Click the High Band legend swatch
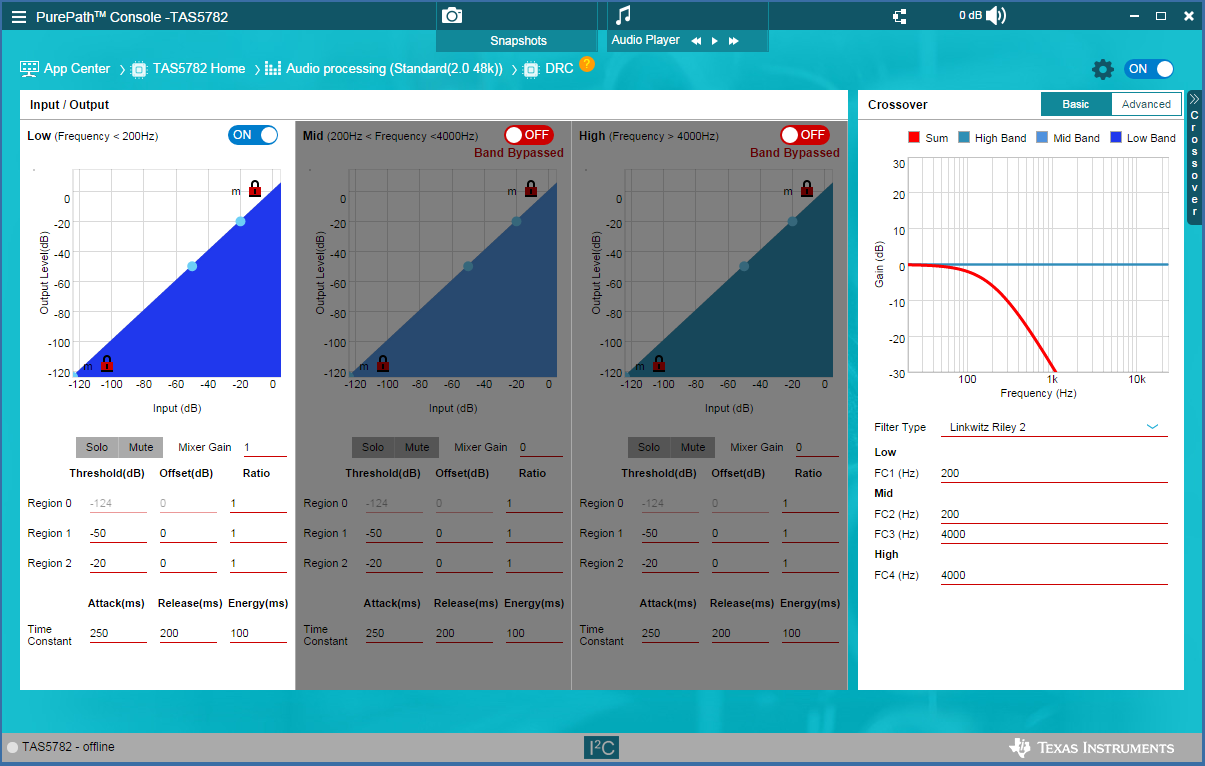The height and width of the screenshot is (766, 1205). [x=964, y=137]
